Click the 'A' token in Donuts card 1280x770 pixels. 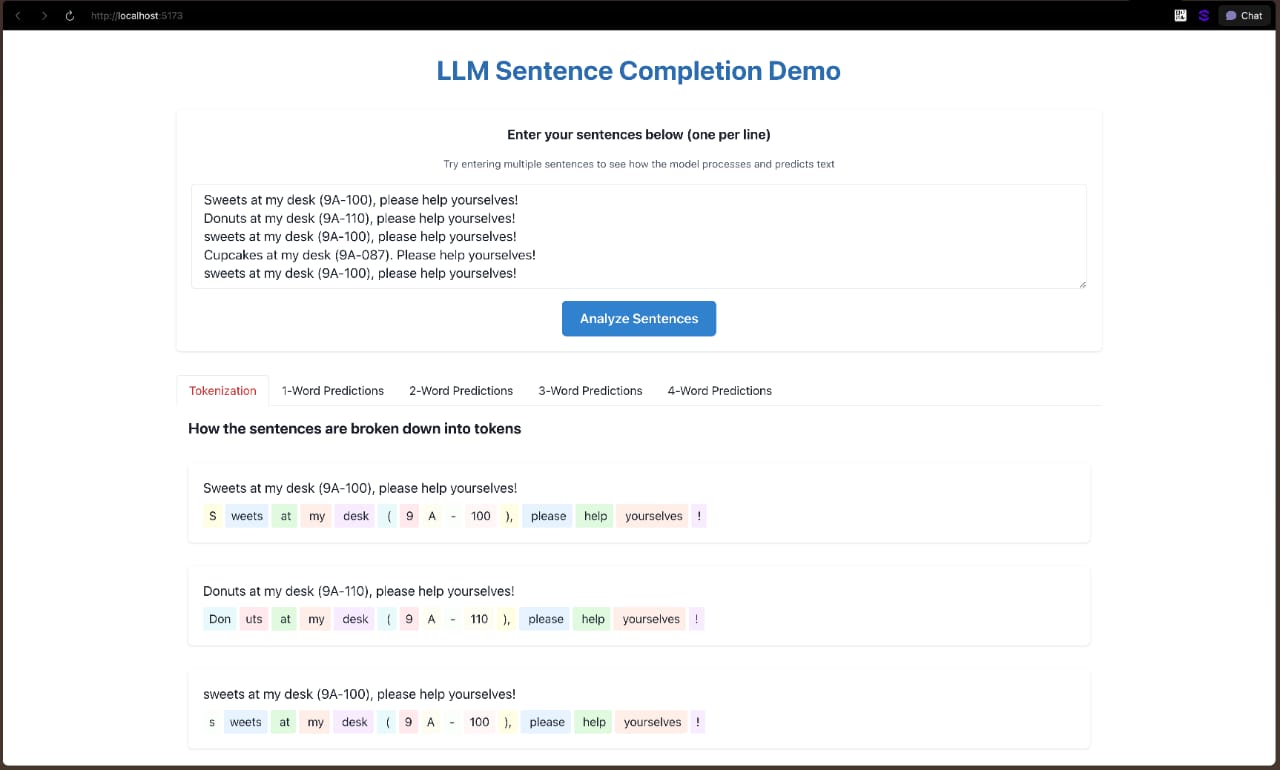tap(432, 619)
